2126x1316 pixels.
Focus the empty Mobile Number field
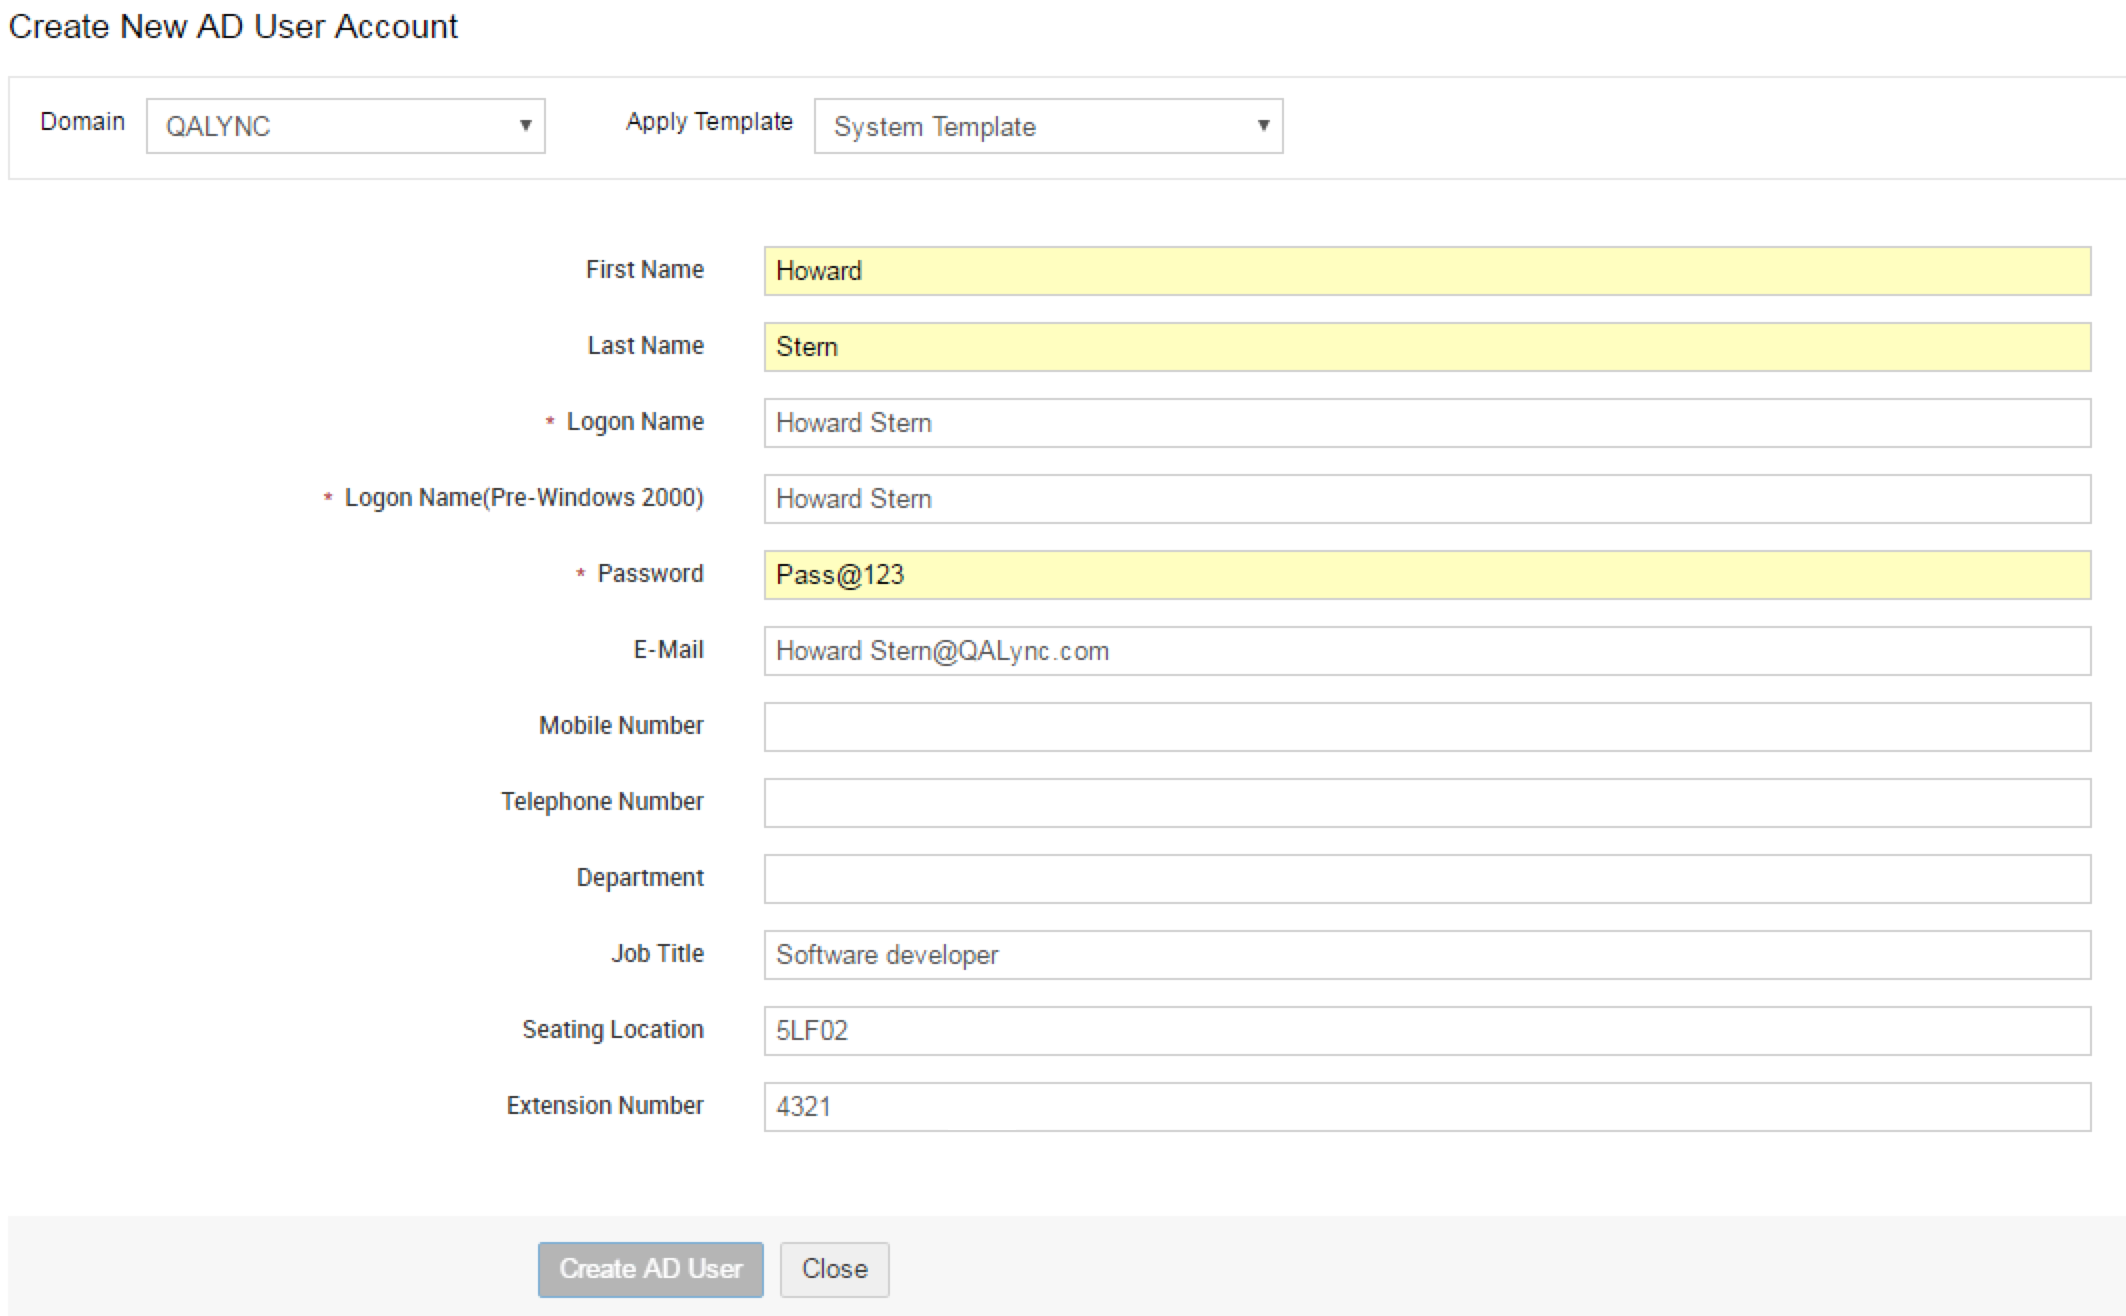[x=1426, y=727]
